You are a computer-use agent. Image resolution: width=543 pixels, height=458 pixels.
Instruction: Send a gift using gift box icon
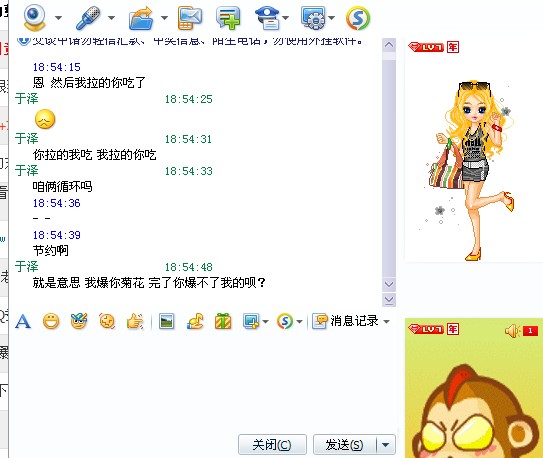tap(223, 321)
